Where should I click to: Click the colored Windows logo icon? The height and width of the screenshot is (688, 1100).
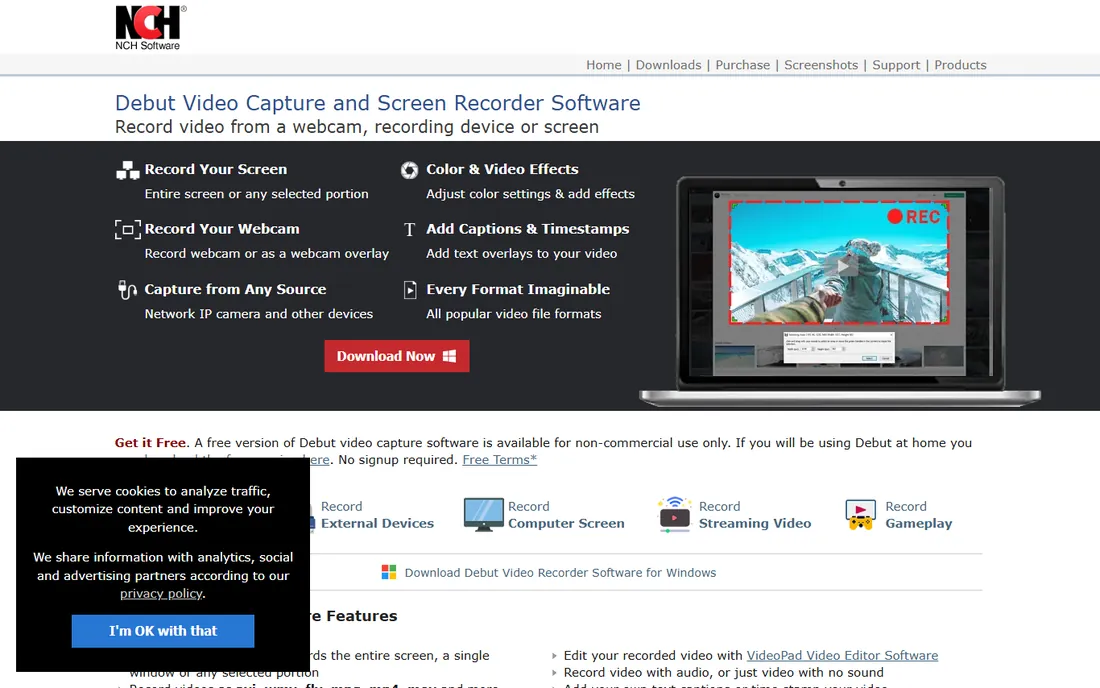389,572
